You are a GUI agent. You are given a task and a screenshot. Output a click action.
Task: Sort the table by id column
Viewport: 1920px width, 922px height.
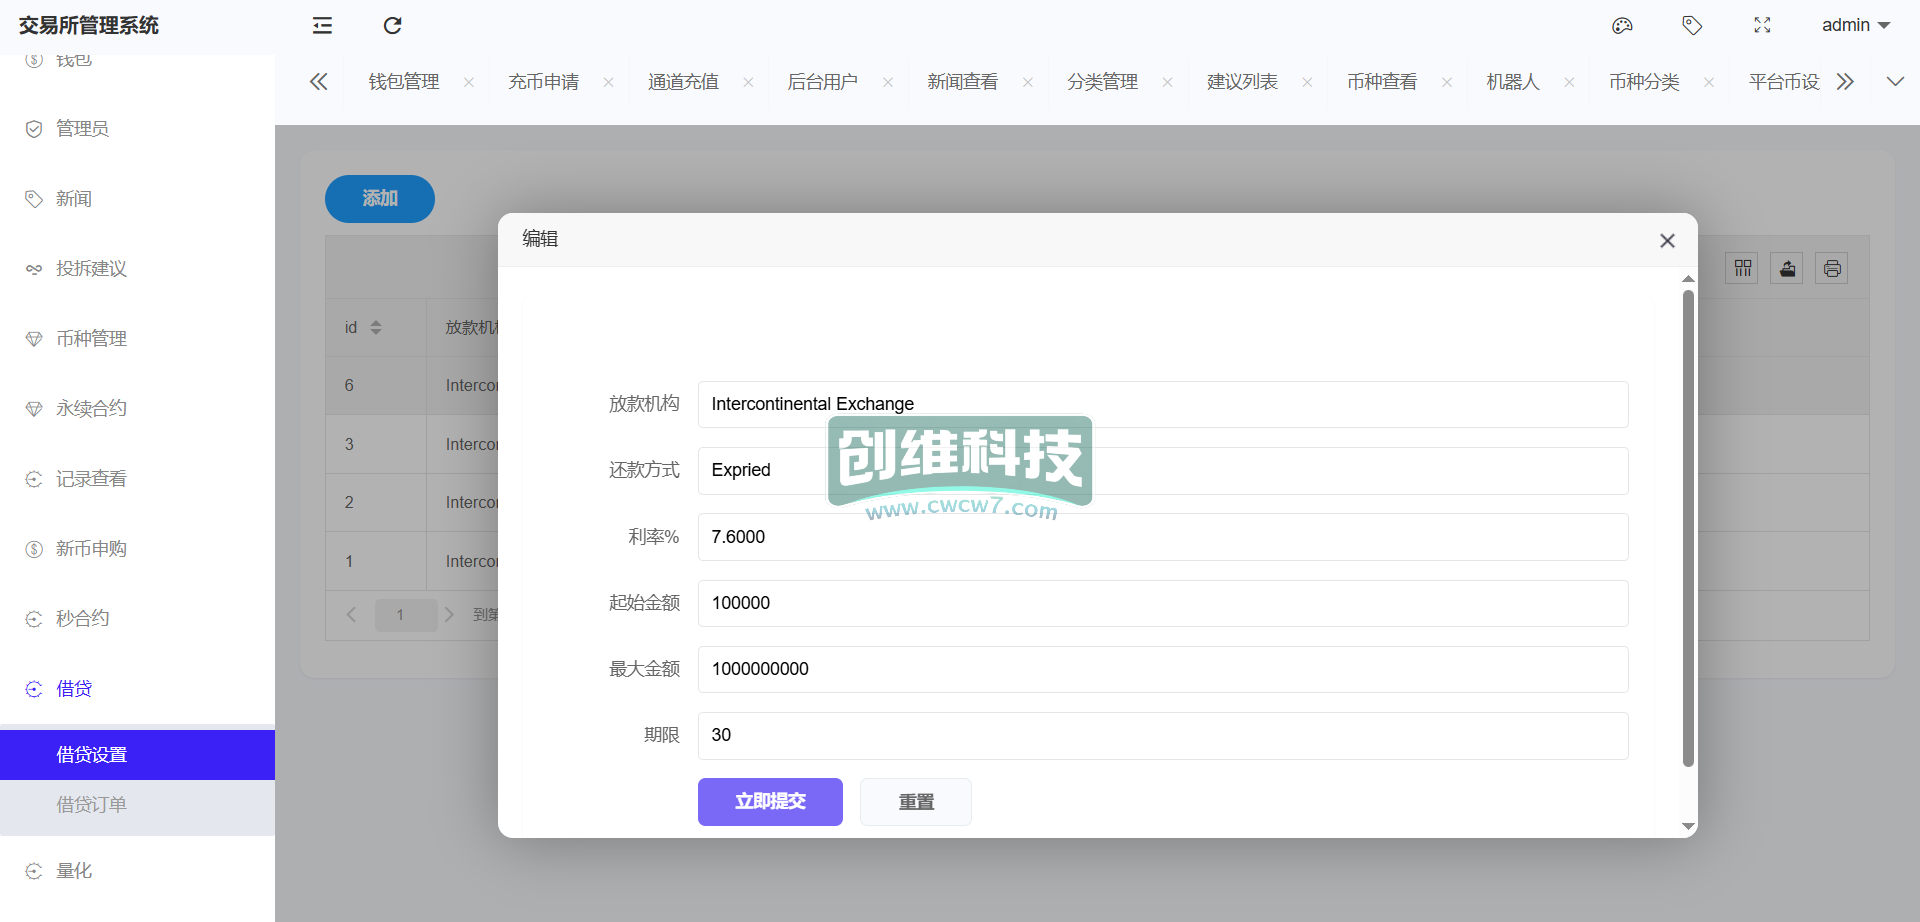click(x=376, y=328)
